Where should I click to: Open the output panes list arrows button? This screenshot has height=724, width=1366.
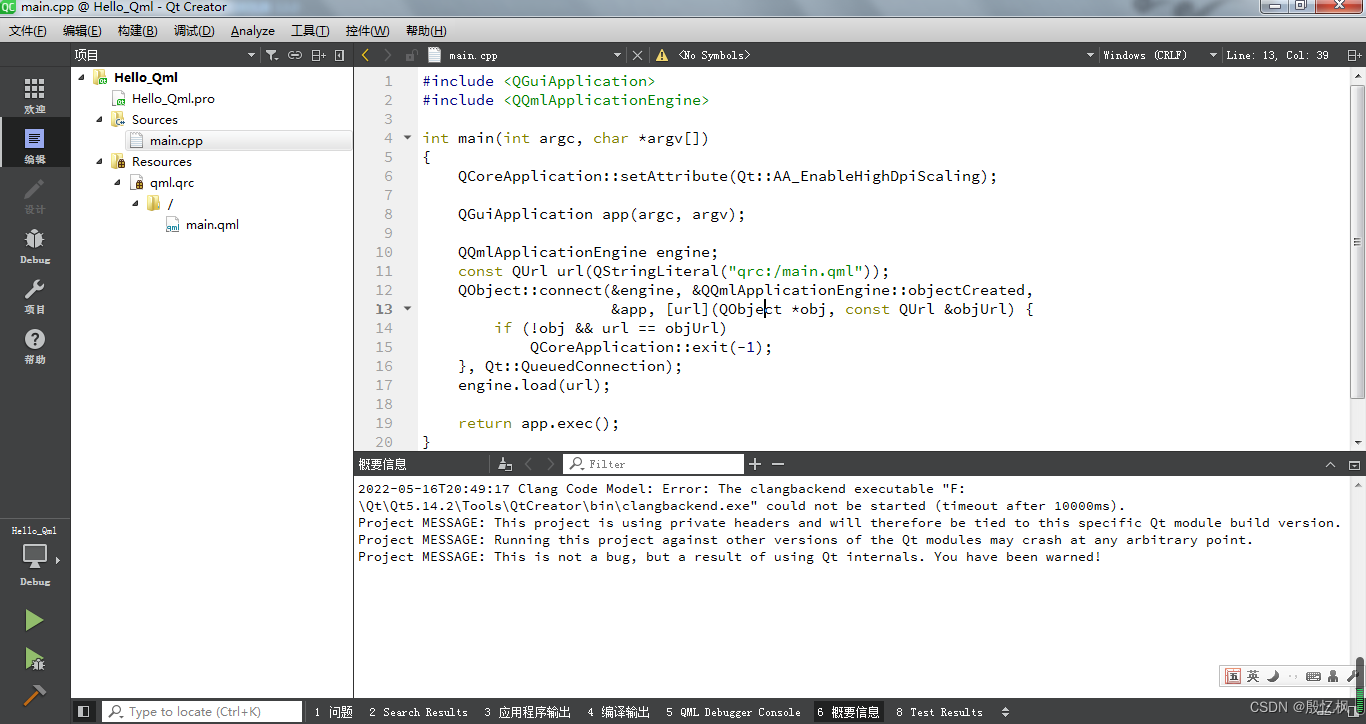pyautogui.click(x=1004, y=712)
